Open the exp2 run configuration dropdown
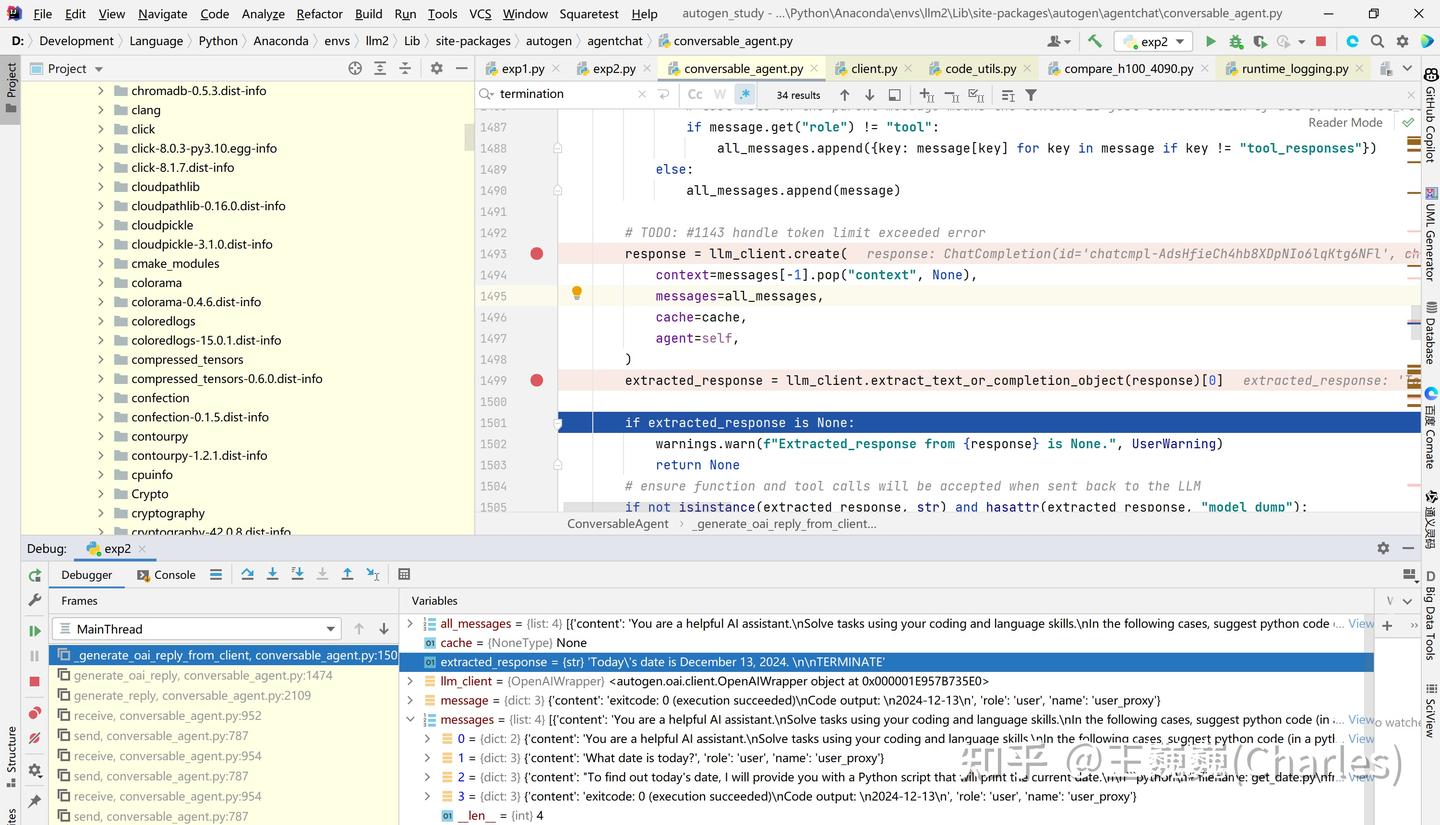This screenshot has width=1440, height=825. pos(1154,41)
